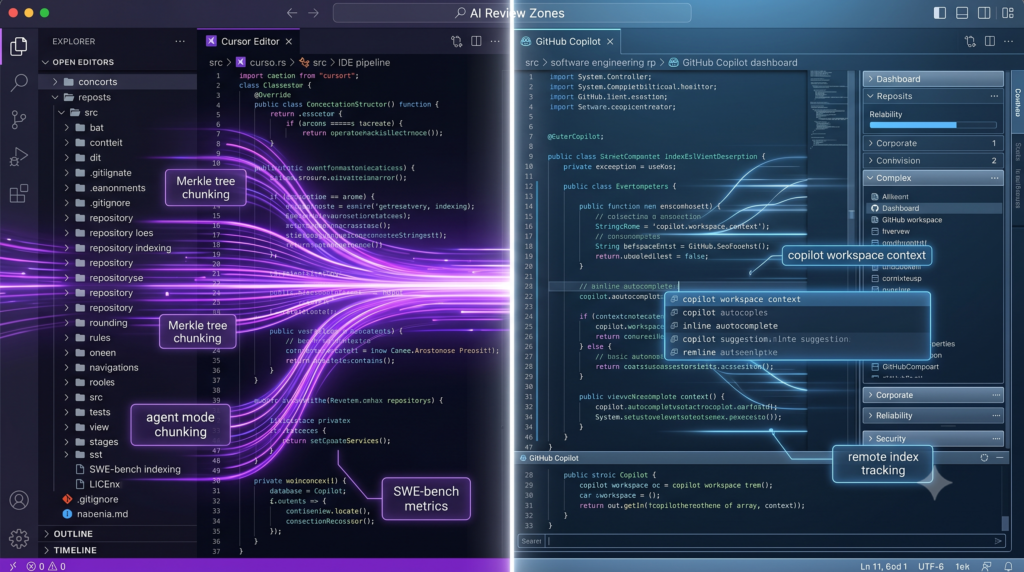Open the Explorer view in the activity bar
The height and width of the screenshot is (572, 1024).
click(19, 46)
